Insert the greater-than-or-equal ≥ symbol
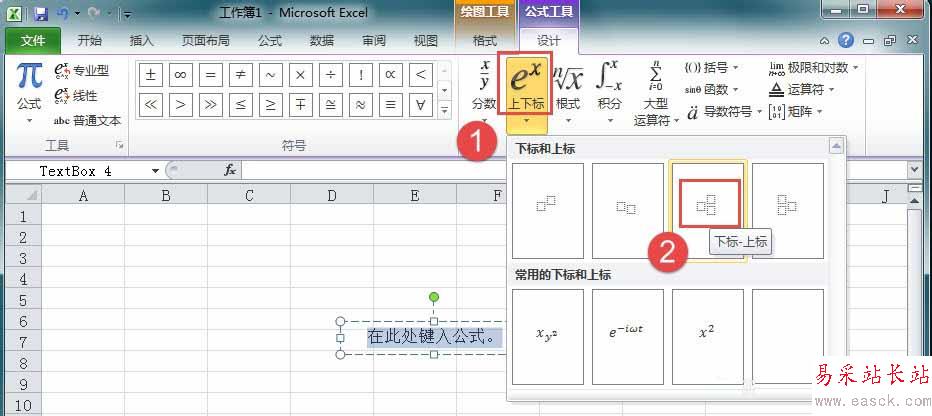932x416 pixels. 270,105
